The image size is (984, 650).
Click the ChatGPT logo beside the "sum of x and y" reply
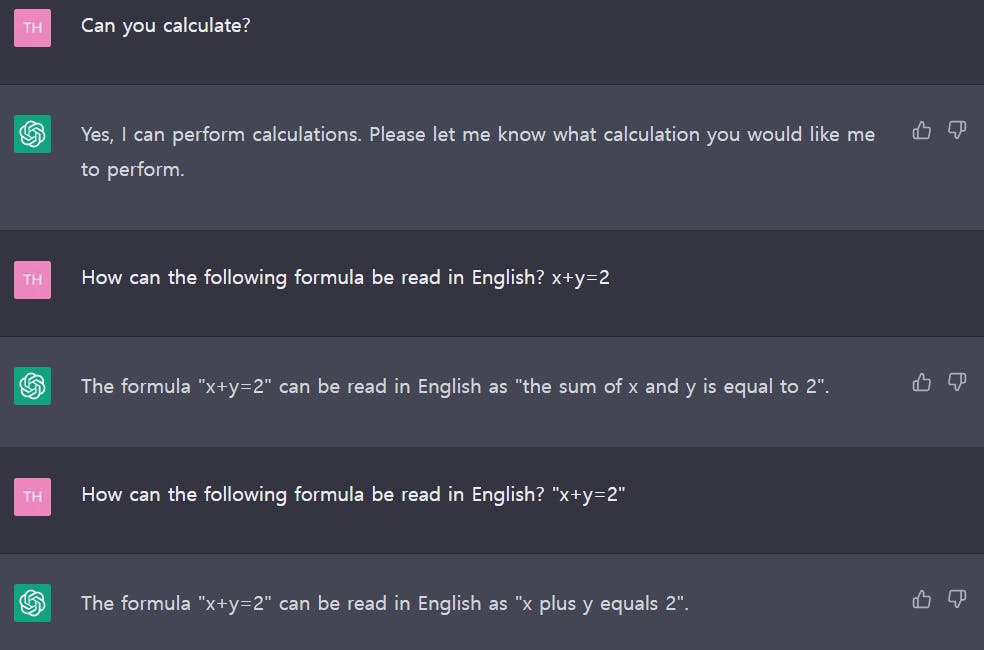(x=33, y=386)
